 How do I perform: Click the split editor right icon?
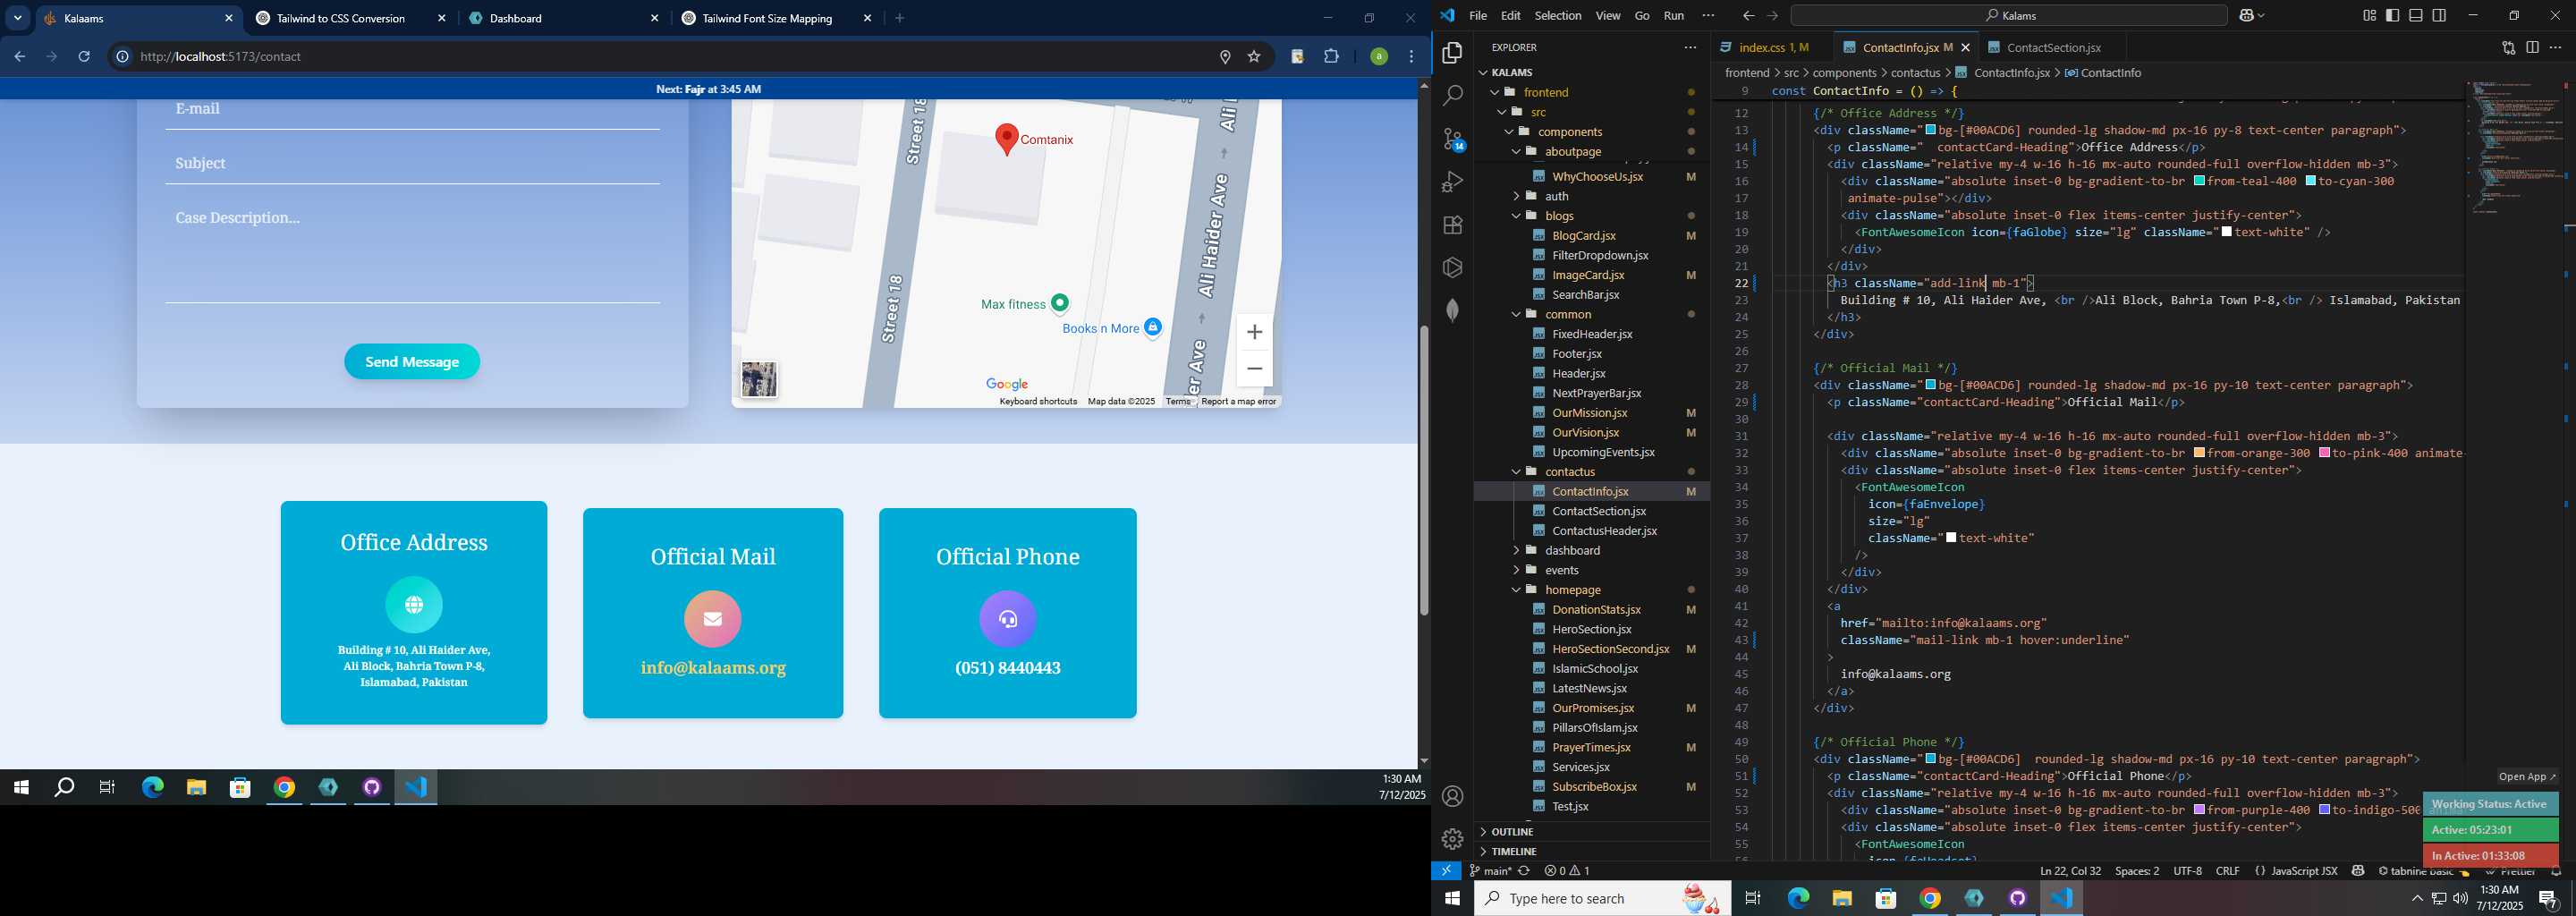[x=2532, y=47]
